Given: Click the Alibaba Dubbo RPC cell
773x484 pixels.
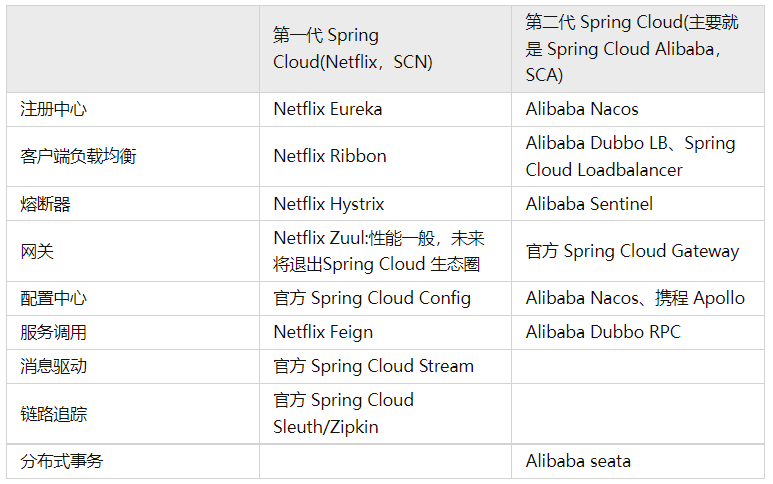Looking at the screenshot, I should click(603, 332).
